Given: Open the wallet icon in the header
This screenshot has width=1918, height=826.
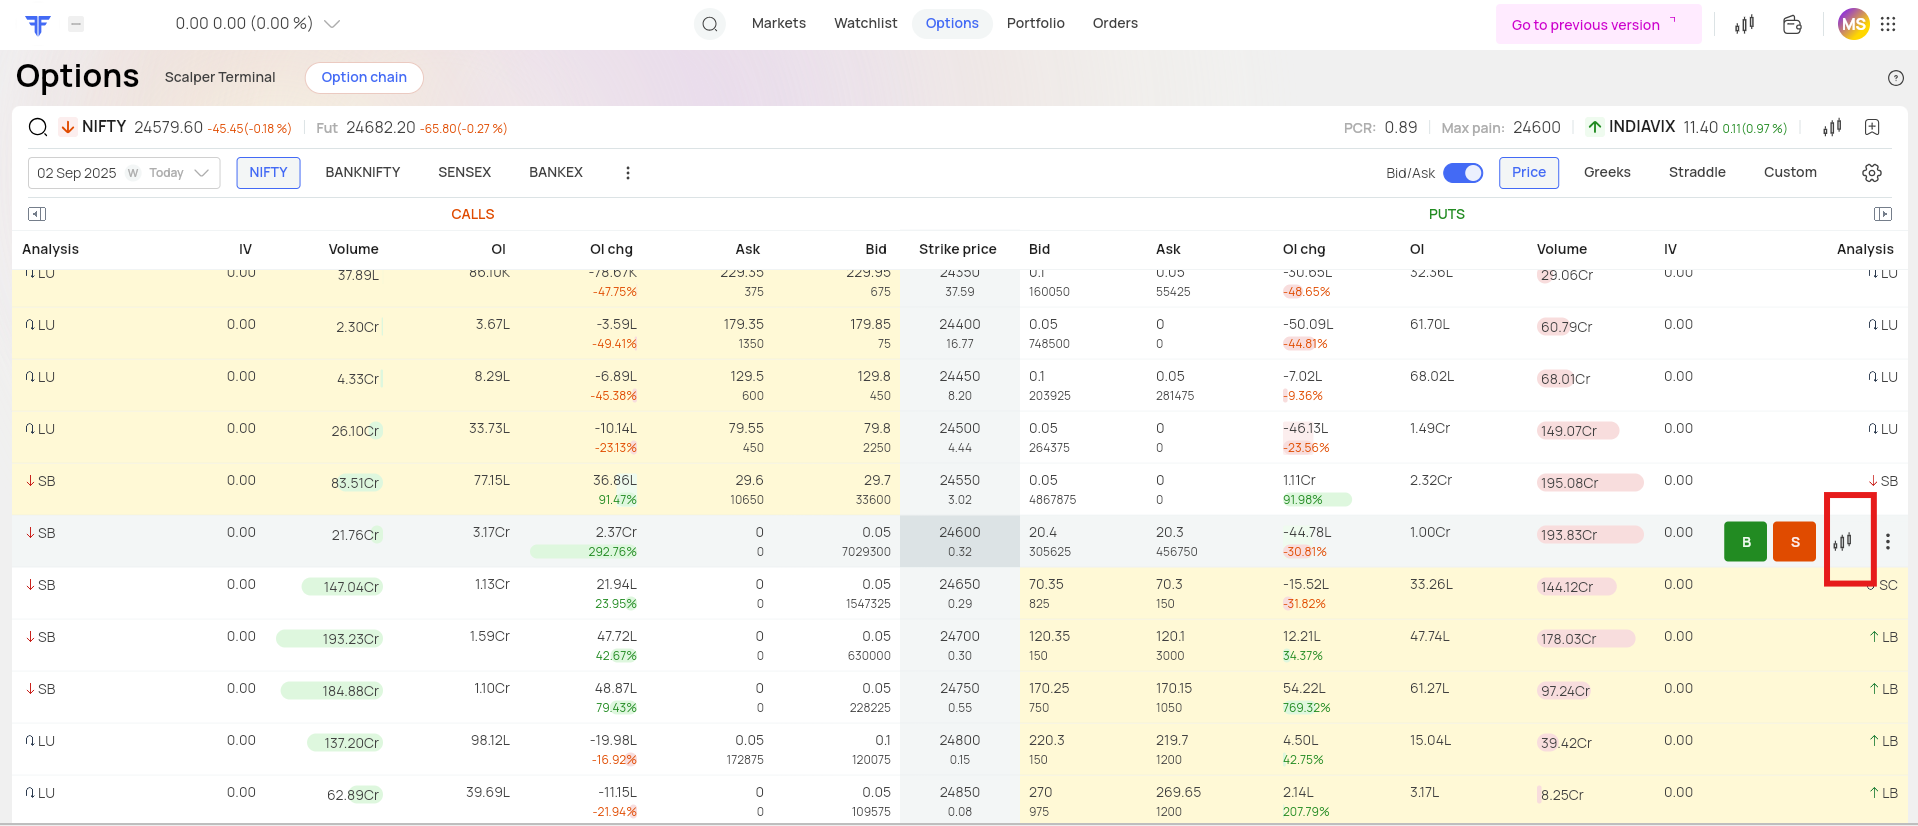Looking at the screenshot, I should click(x=1792, y=25).
